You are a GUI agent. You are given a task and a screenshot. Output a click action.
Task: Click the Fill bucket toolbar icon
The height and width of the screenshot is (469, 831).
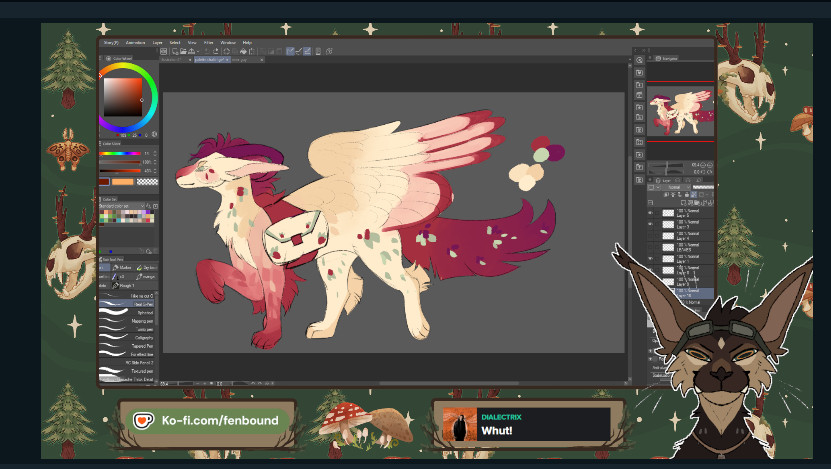click(x=243, y=51)
